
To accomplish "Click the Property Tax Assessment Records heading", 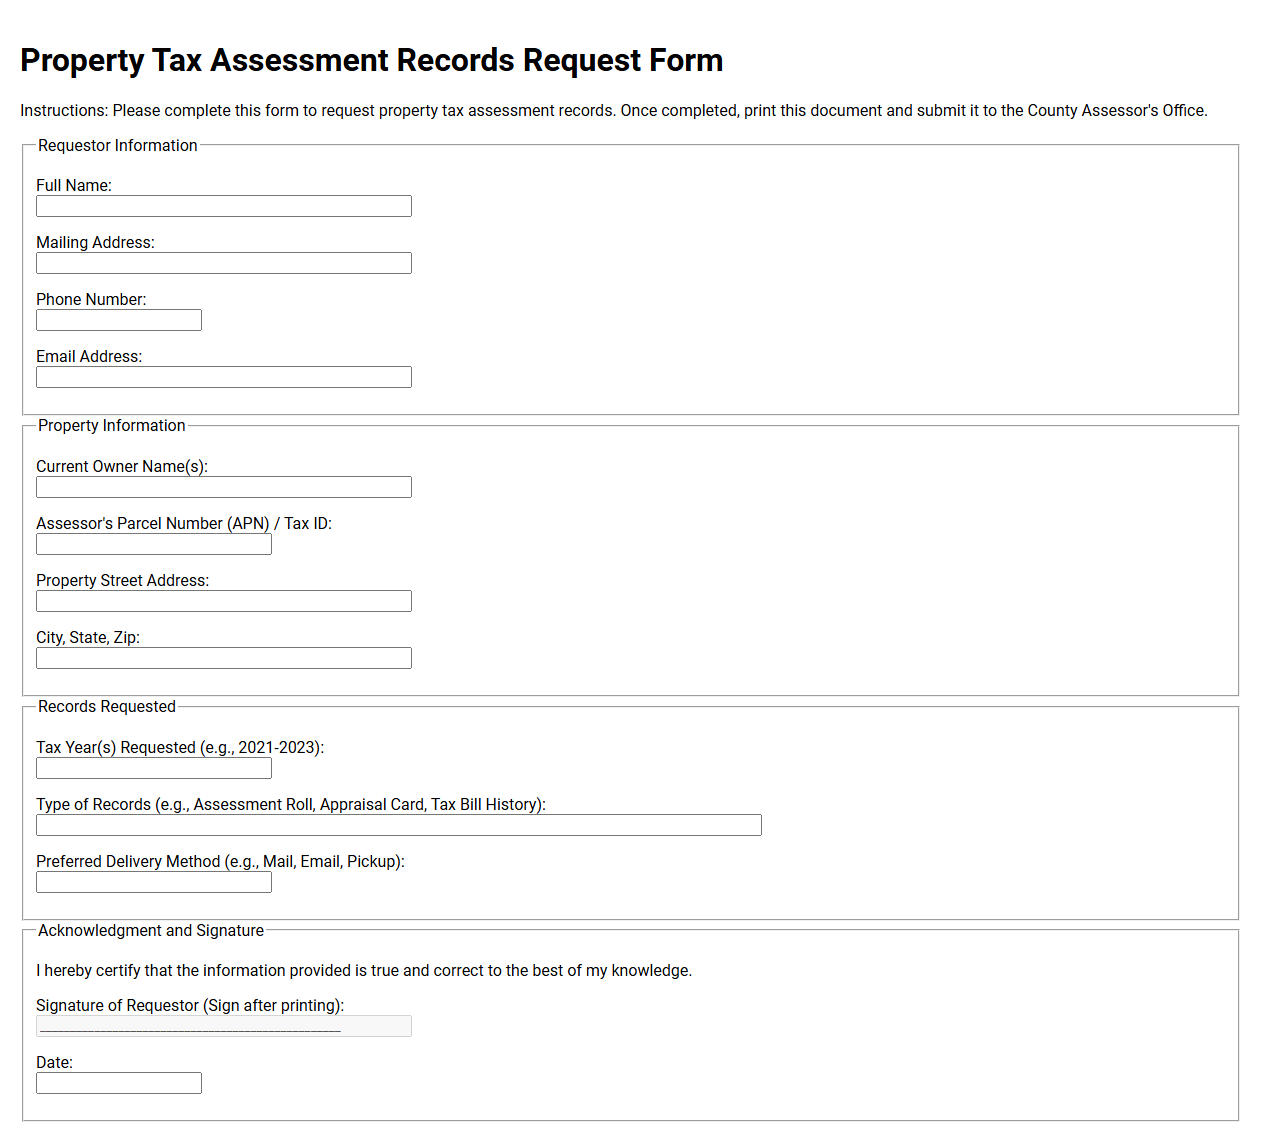I will pyautogui.click(x=371, y=60).
